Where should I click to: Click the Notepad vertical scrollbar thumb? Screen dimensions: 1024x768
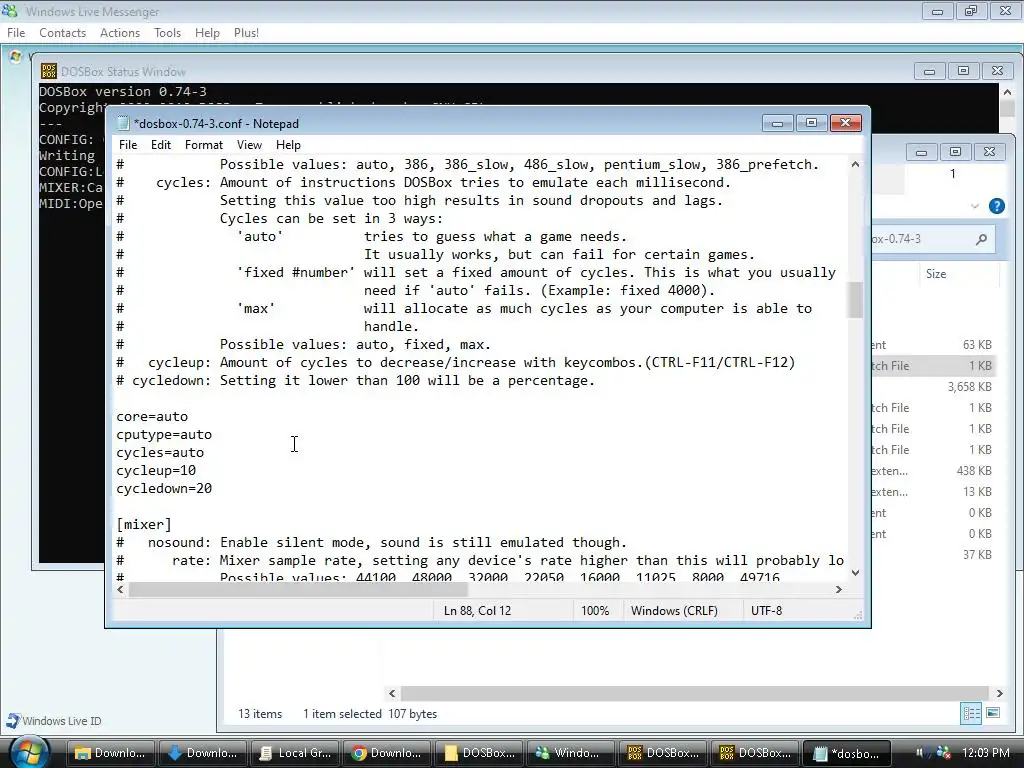click(855, 300)
